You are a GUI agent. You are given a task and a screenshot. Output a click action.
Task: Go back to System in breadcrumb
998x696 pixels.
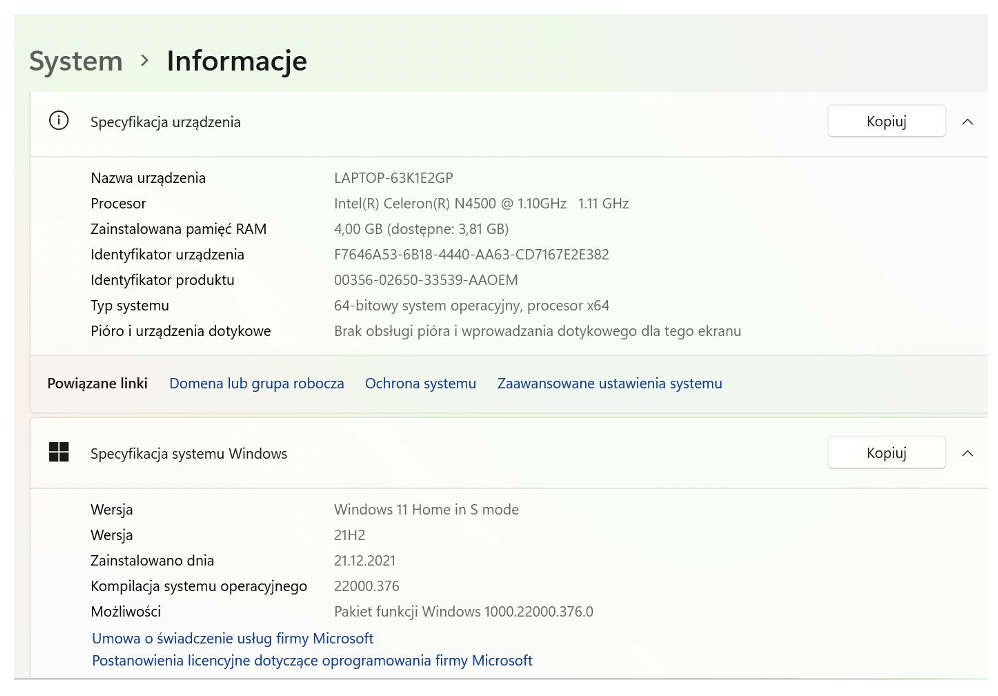(x=76, y=61)
